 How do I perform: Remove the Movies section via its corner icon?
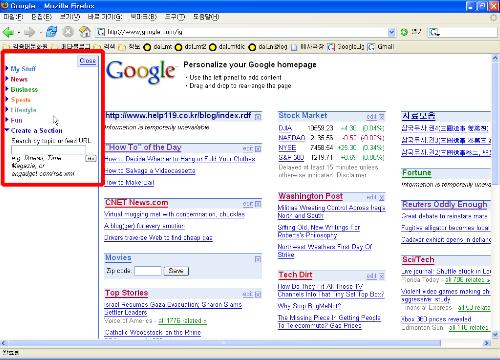258,259
